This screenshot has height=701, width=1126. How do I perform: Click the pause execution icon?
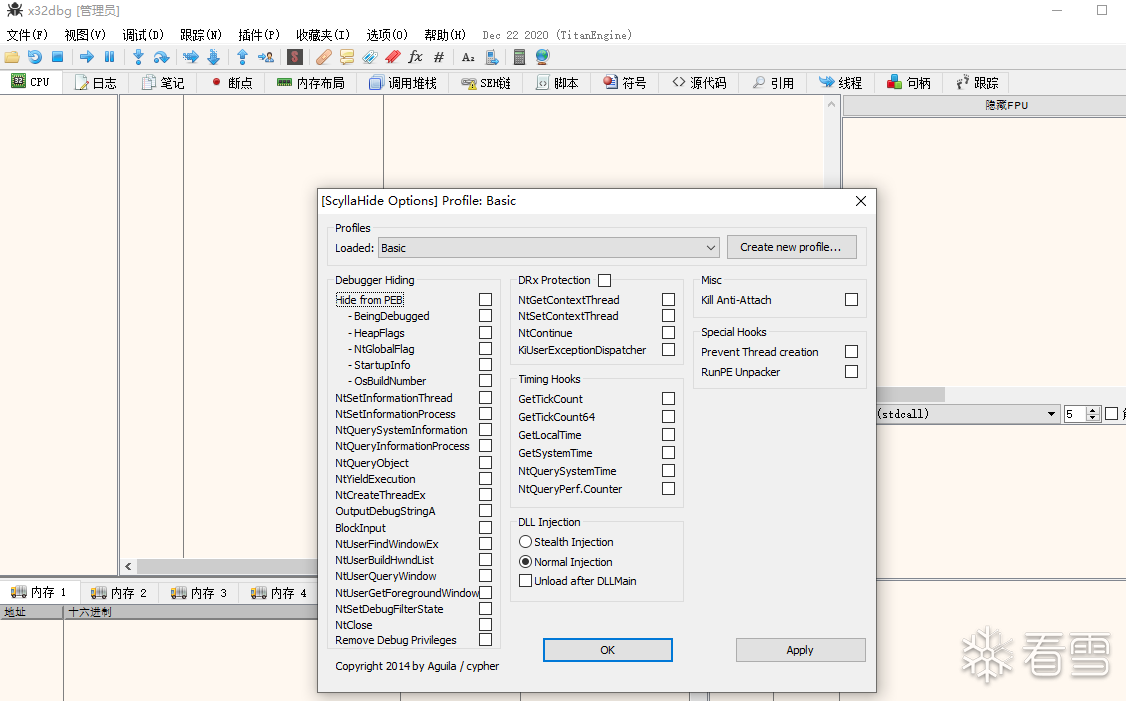click(109, 57)
